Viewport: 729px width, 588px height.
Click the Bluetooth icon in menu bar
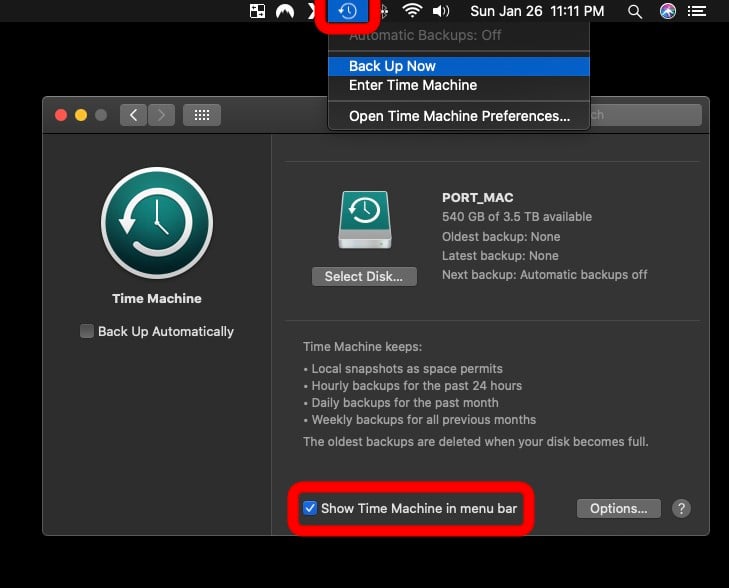point(384,11)
